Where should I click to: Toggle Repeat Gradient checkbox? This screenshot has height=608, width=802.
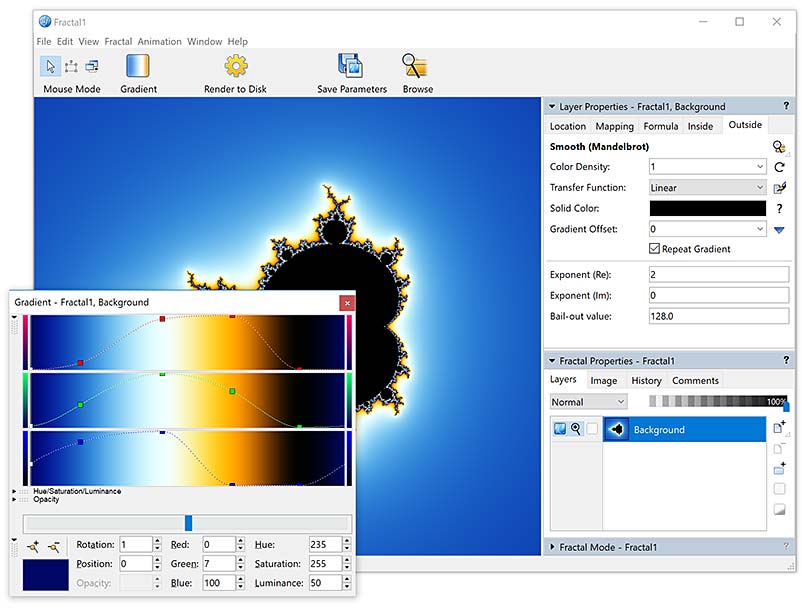(654, 249)
